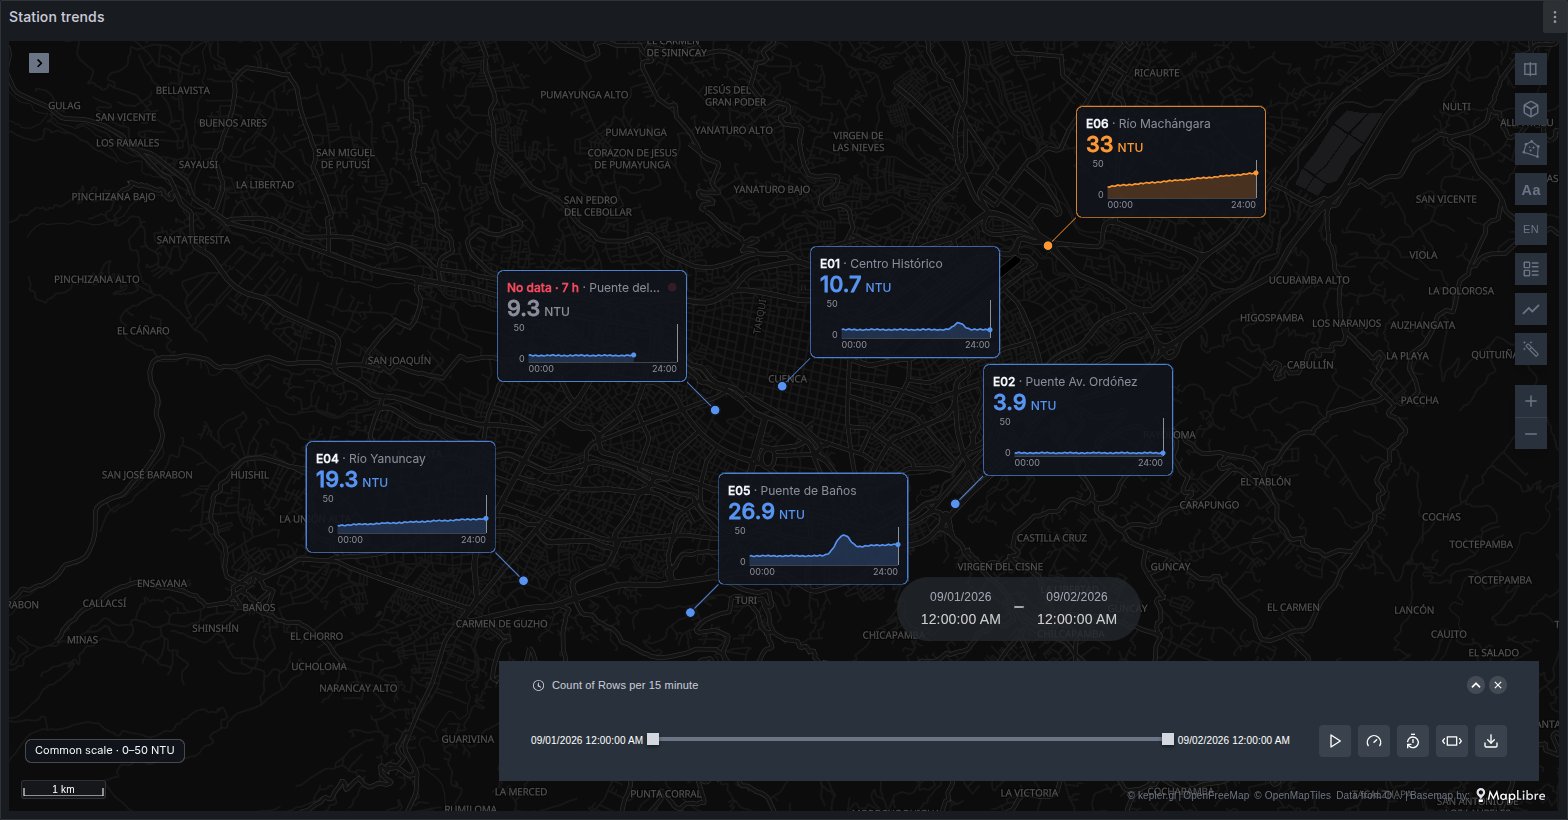Toggle map labels with Aa icon

[x=1531, y=189]
